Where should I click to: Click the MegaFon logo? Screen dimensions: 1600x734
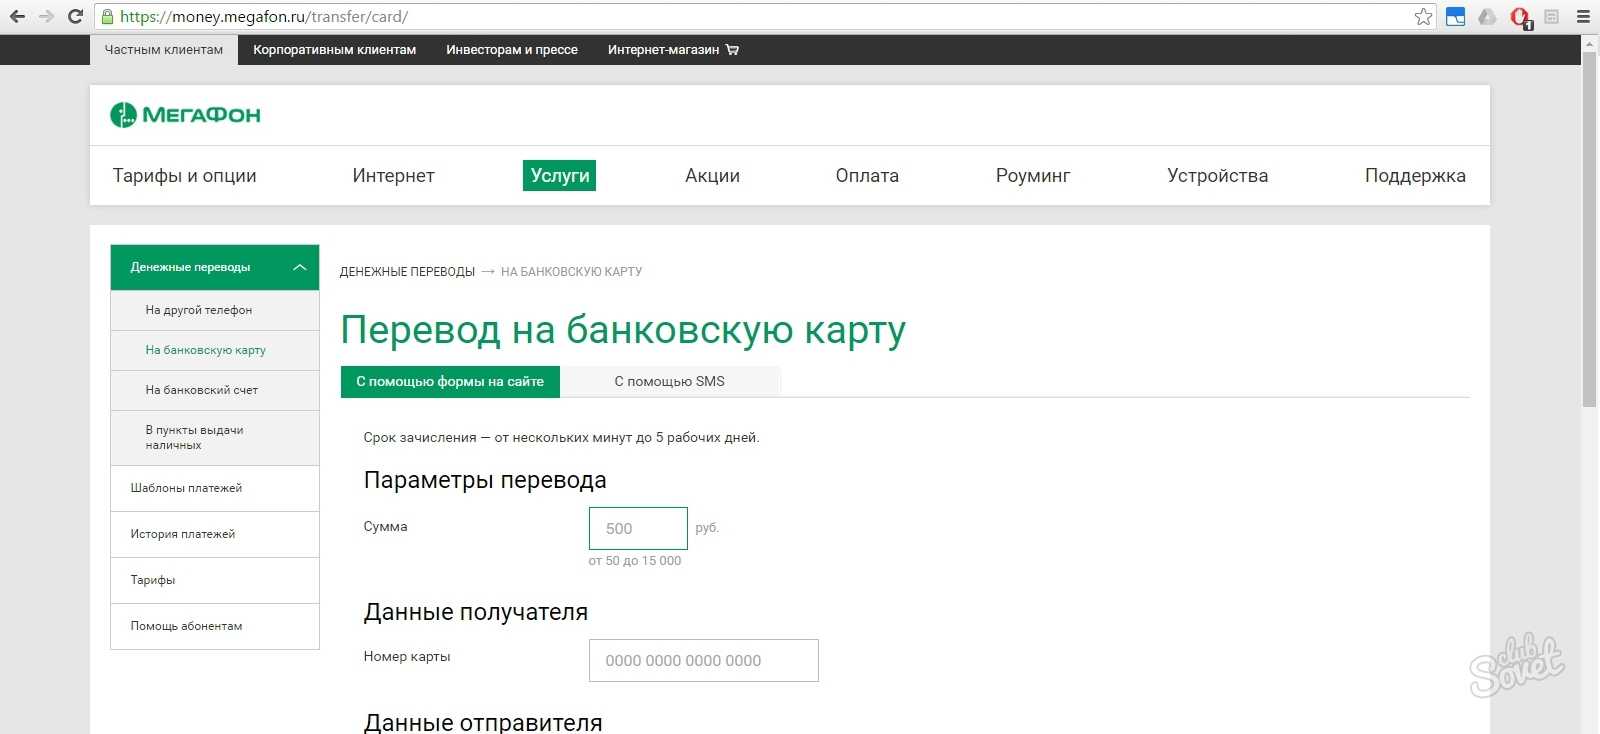point(185,115)
